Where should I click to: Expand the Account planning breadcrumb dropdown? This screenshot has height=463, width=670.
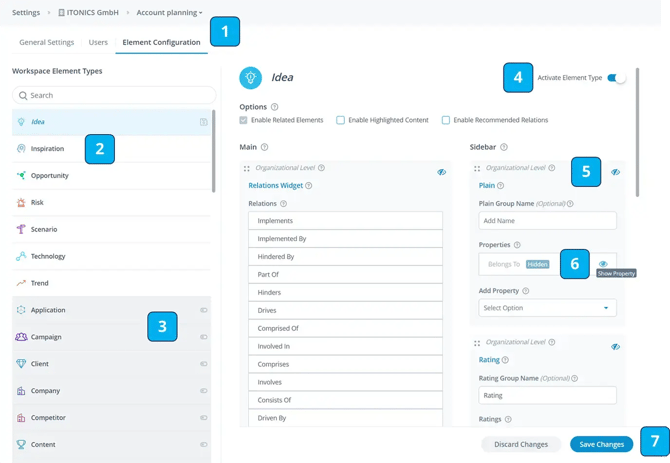[169, 13]
